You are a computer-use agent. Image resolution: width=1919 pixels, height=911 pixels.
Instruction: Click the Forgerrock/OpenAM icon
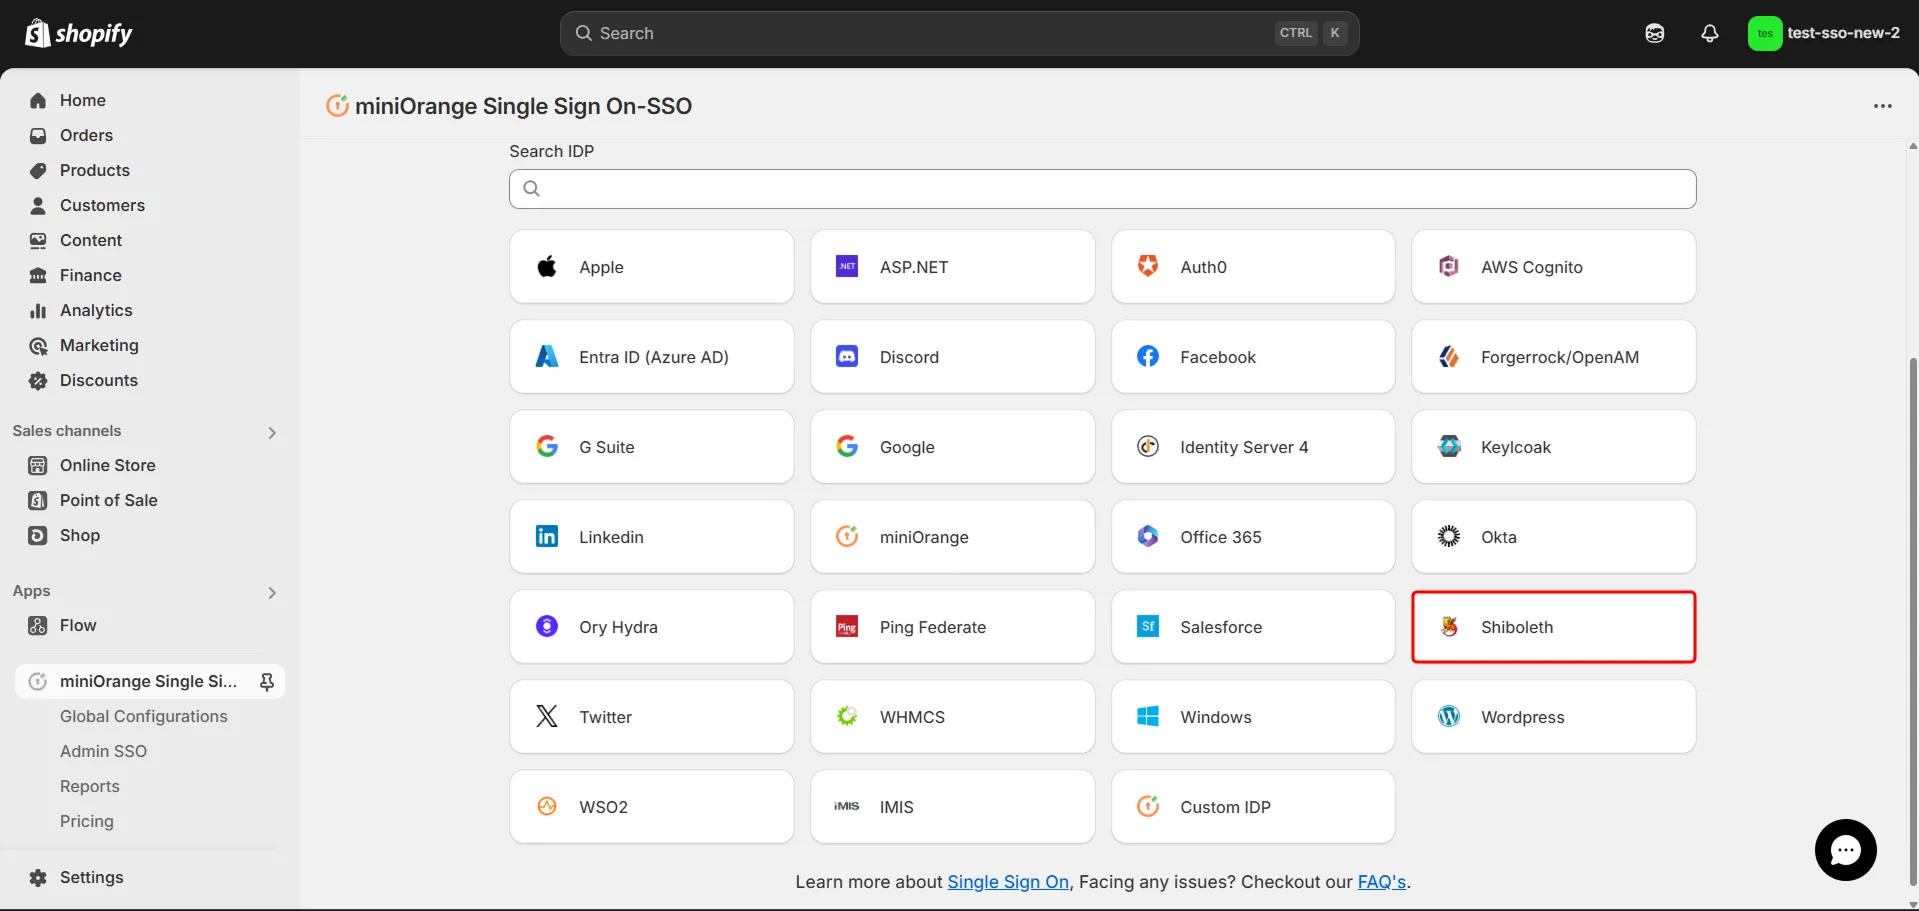(x=1449, y=356)
